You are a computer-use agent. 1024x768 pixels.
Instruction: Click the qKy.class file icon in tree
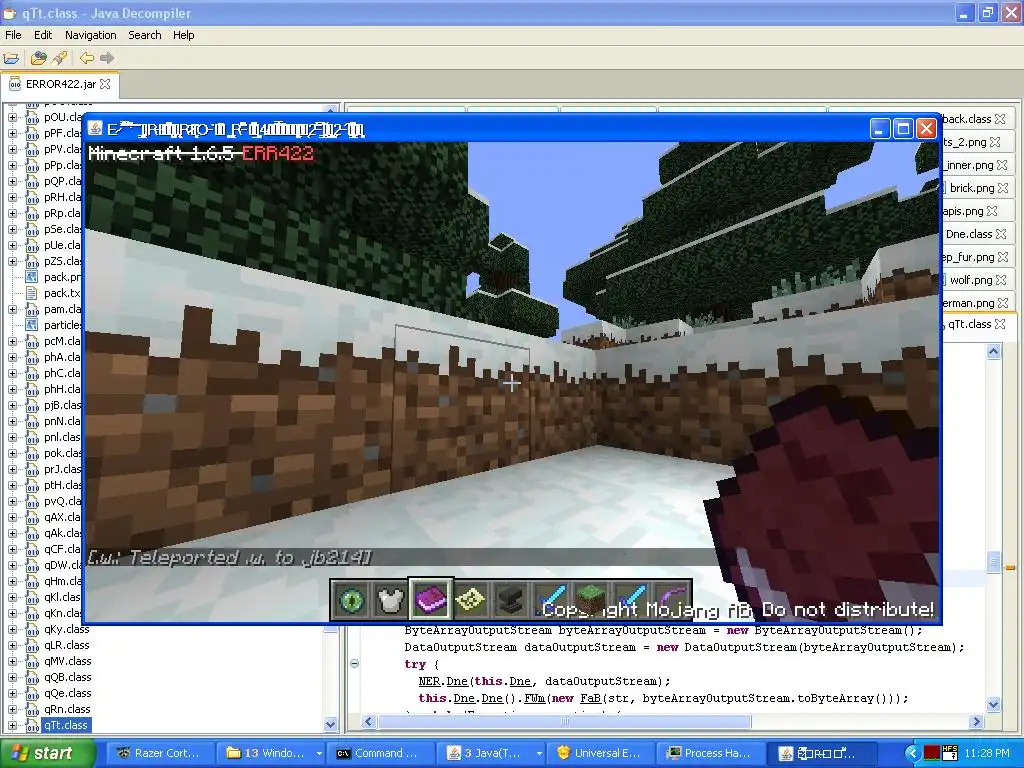pyautogui.click(x=32, y=629)
